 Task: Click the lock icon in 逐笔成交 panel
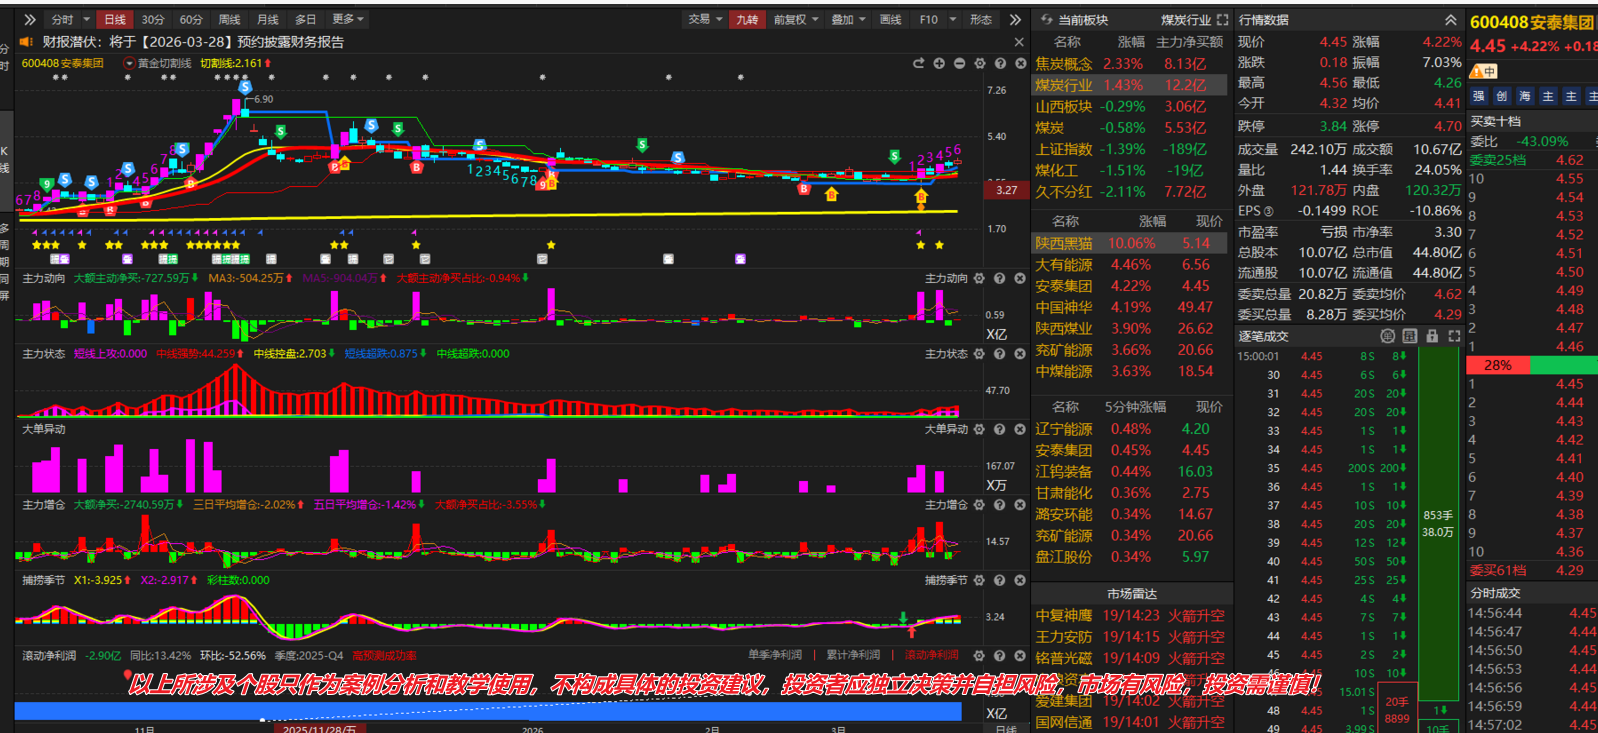1432,336
